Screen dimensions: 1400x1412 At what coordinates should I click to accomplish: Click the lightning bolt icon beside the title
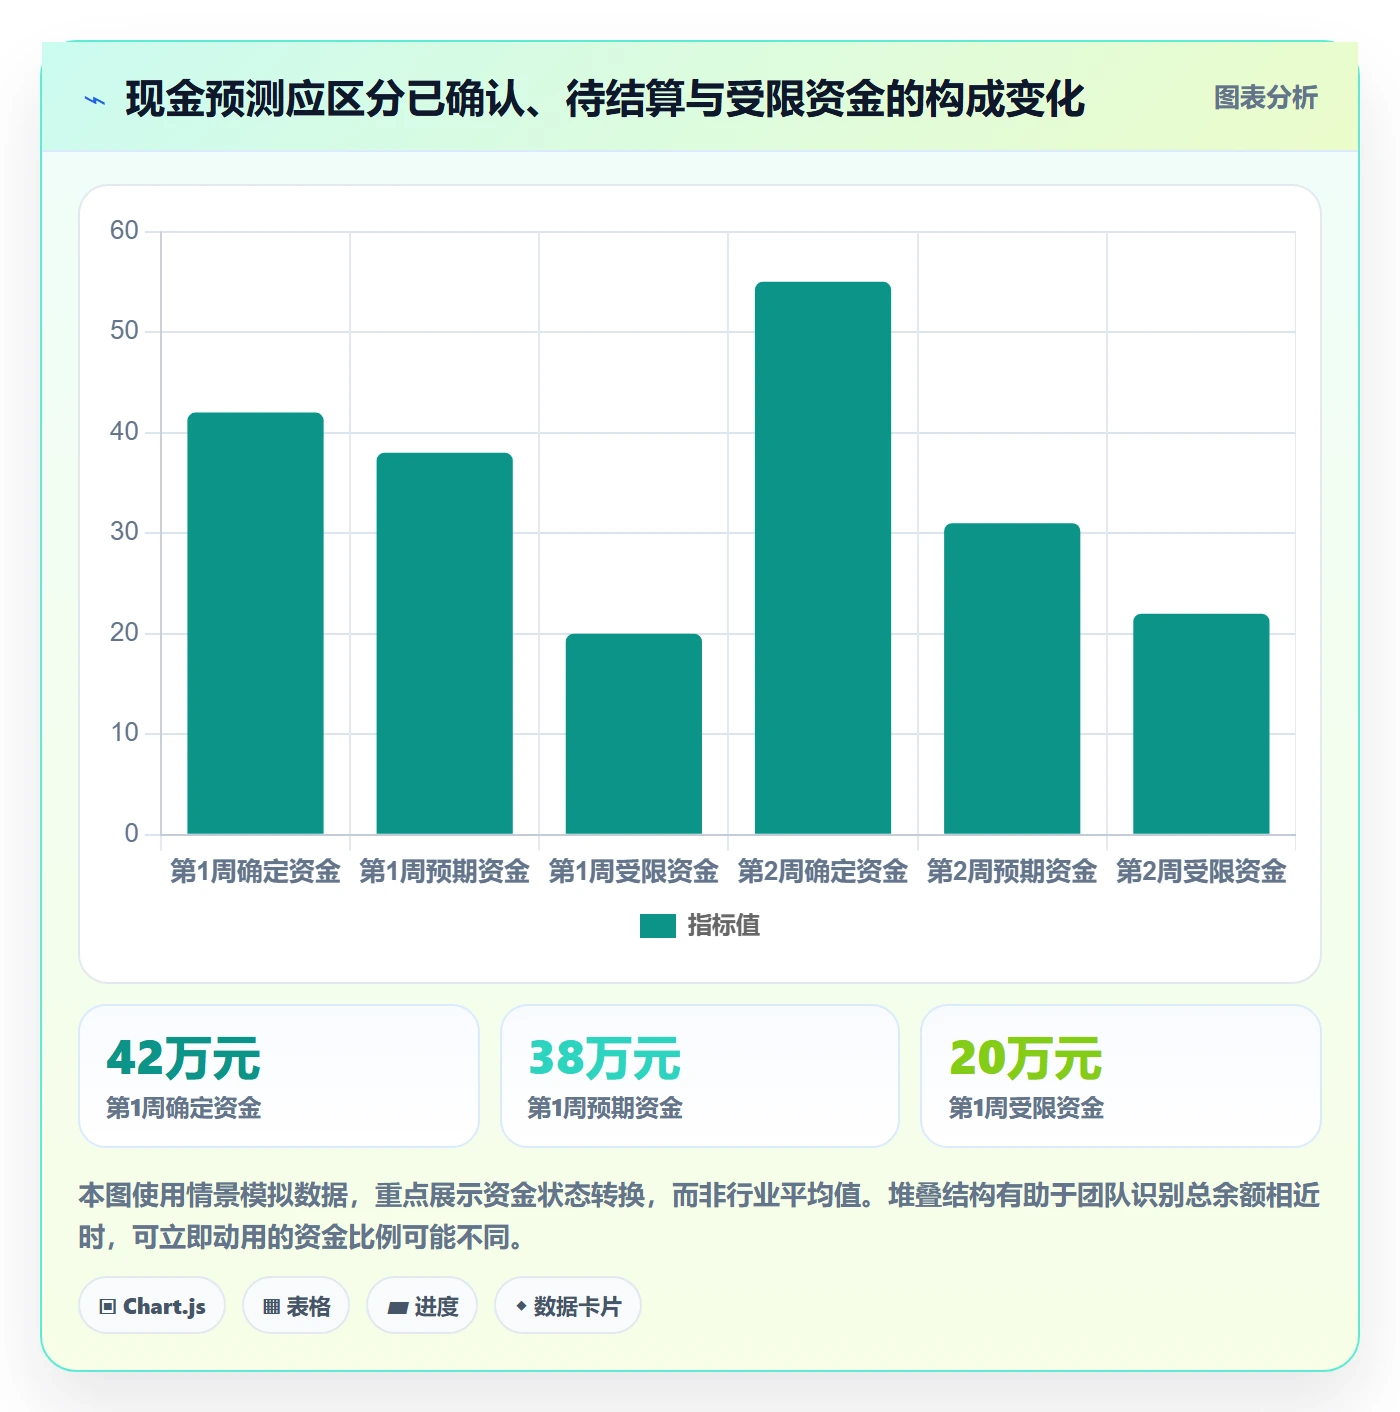pos(95,100)
